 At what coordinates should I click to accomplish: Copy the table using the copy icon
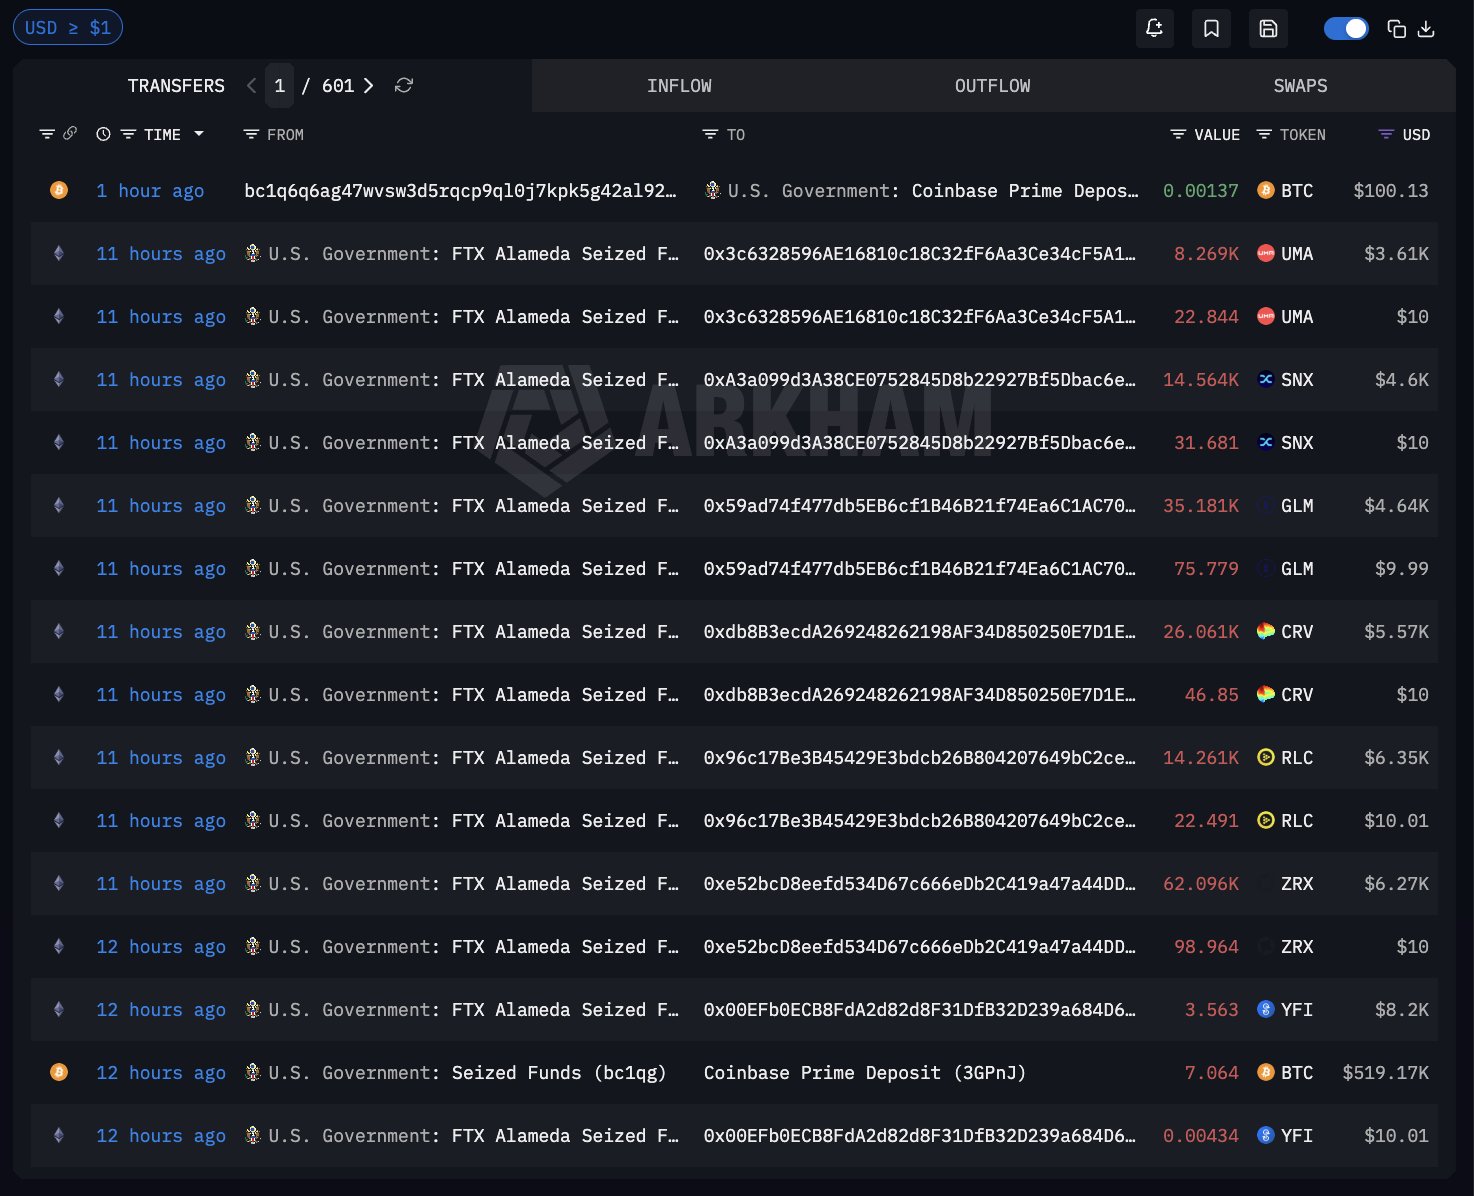[x=1397, y=29]
